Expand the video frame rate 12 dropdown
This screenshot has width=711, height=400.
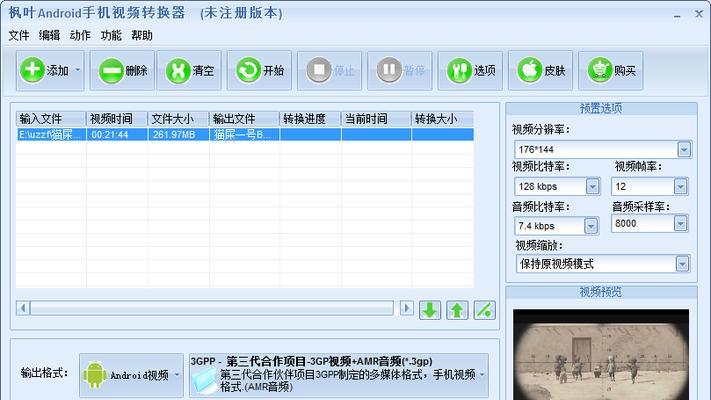(680, 186)
